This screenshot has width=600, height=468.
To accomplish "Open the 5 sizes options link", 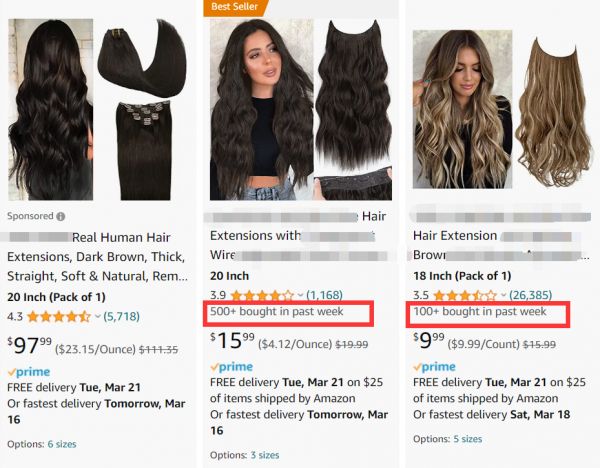I will (x=468, y=439).
